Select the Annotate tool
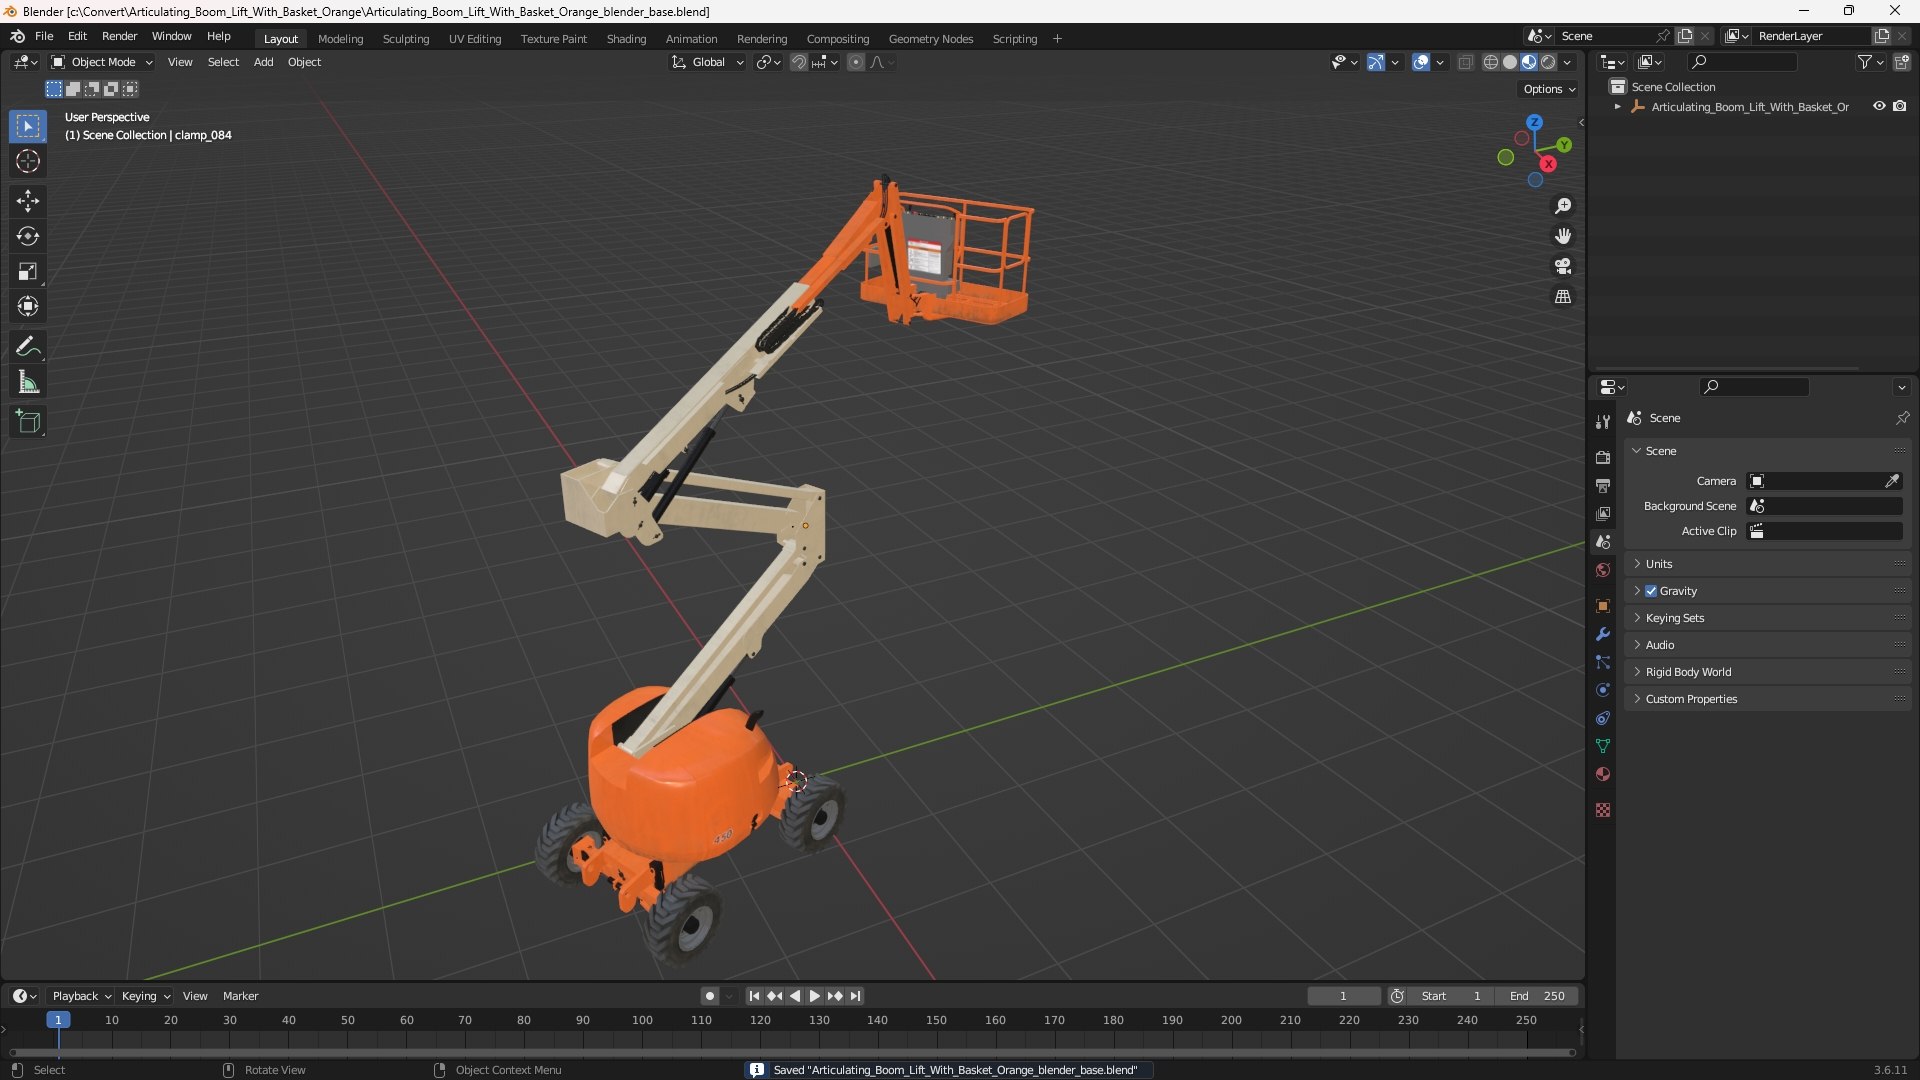The width and height of the screenshot is (1920, 1080). pos(28,347)
